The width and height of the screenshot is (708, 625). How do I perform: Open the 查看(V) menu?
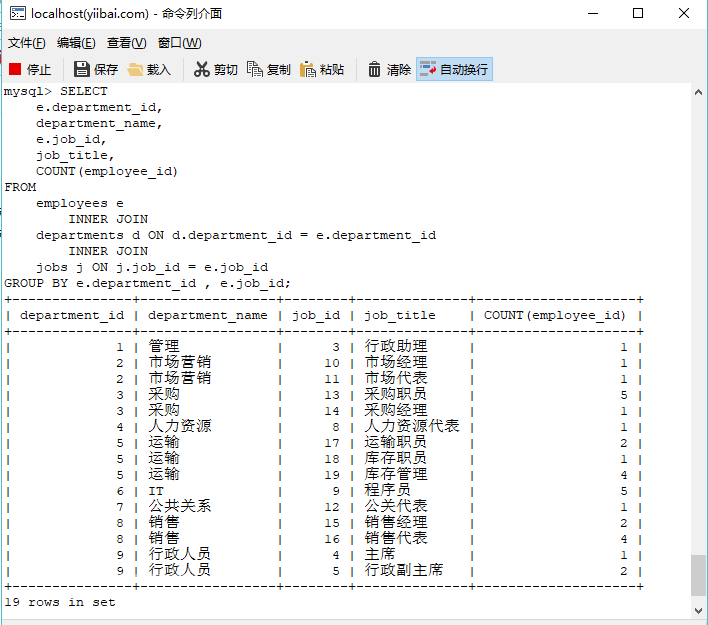[126, 43]
